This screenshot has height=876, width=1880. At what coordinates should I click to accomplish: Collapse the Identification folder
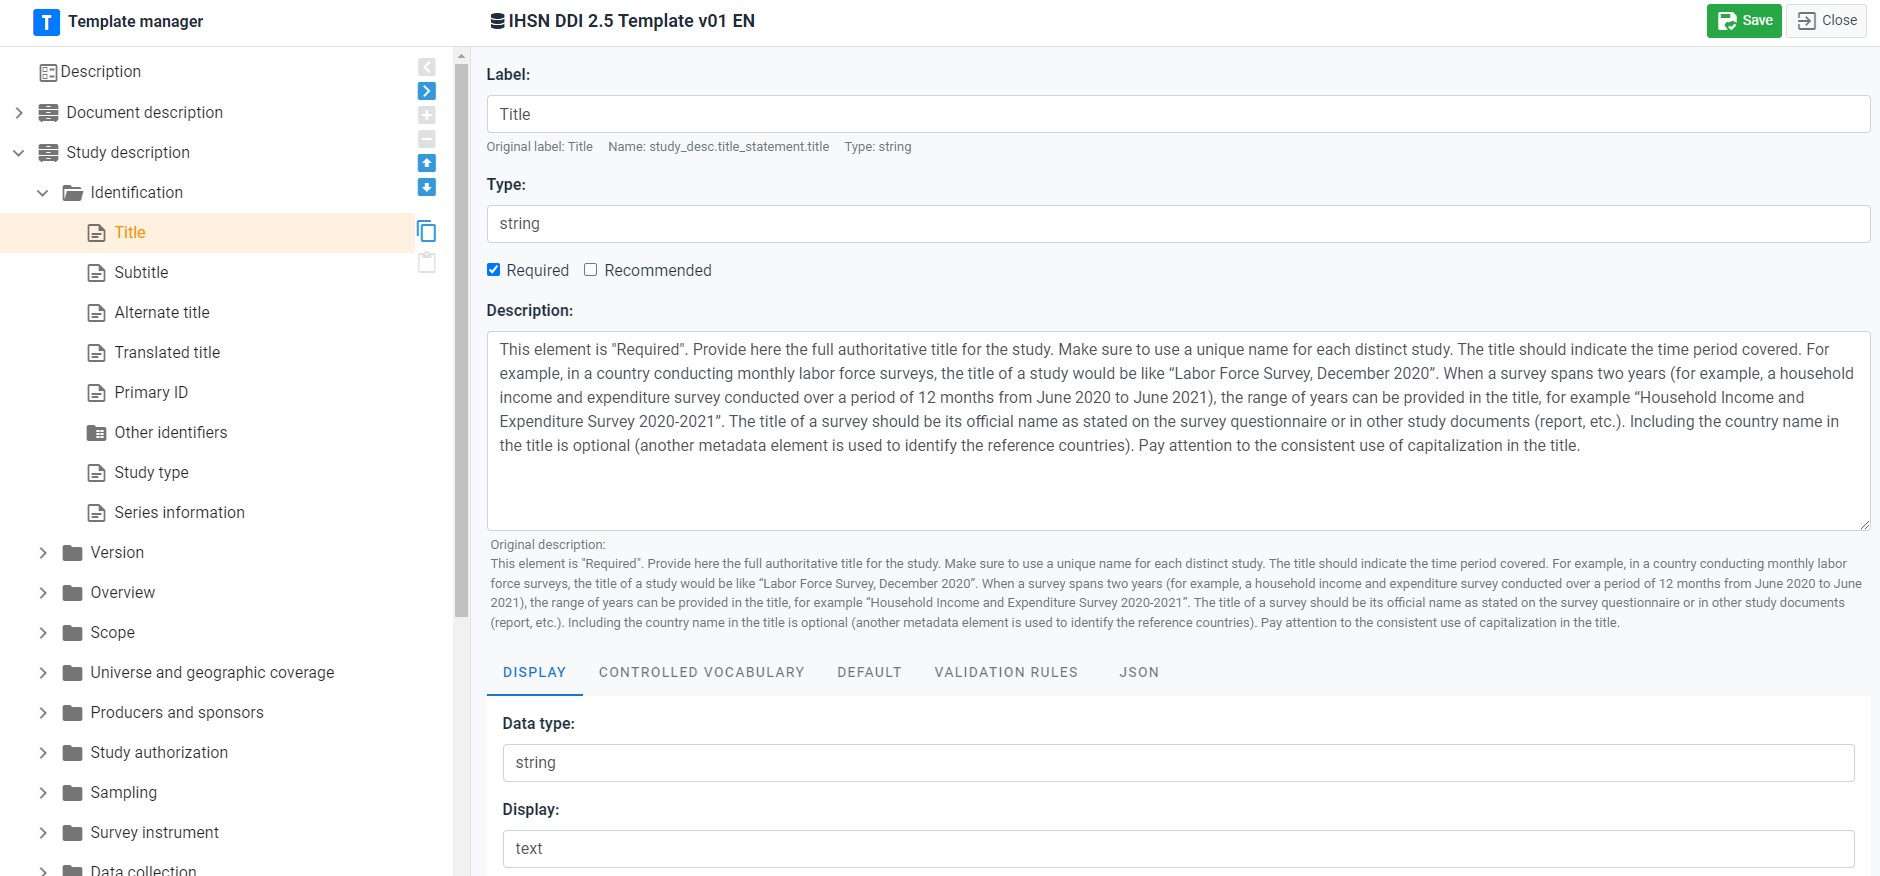(x=43, y=193)
